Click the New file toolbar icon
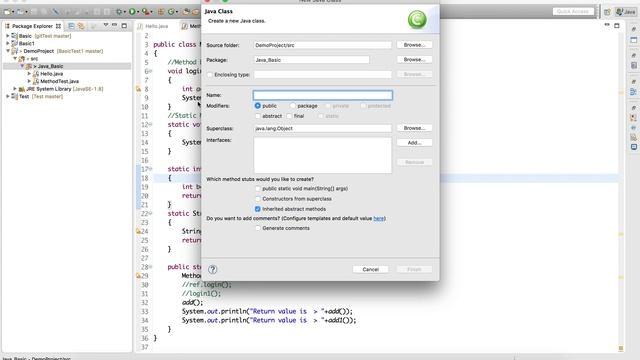 (x=7, y=12)
